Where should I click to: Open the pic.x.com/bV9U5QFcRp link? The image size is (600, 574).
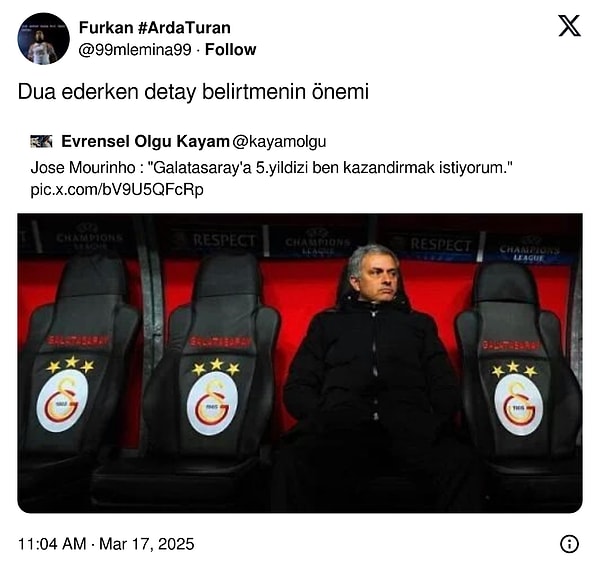tap(117, 190)
